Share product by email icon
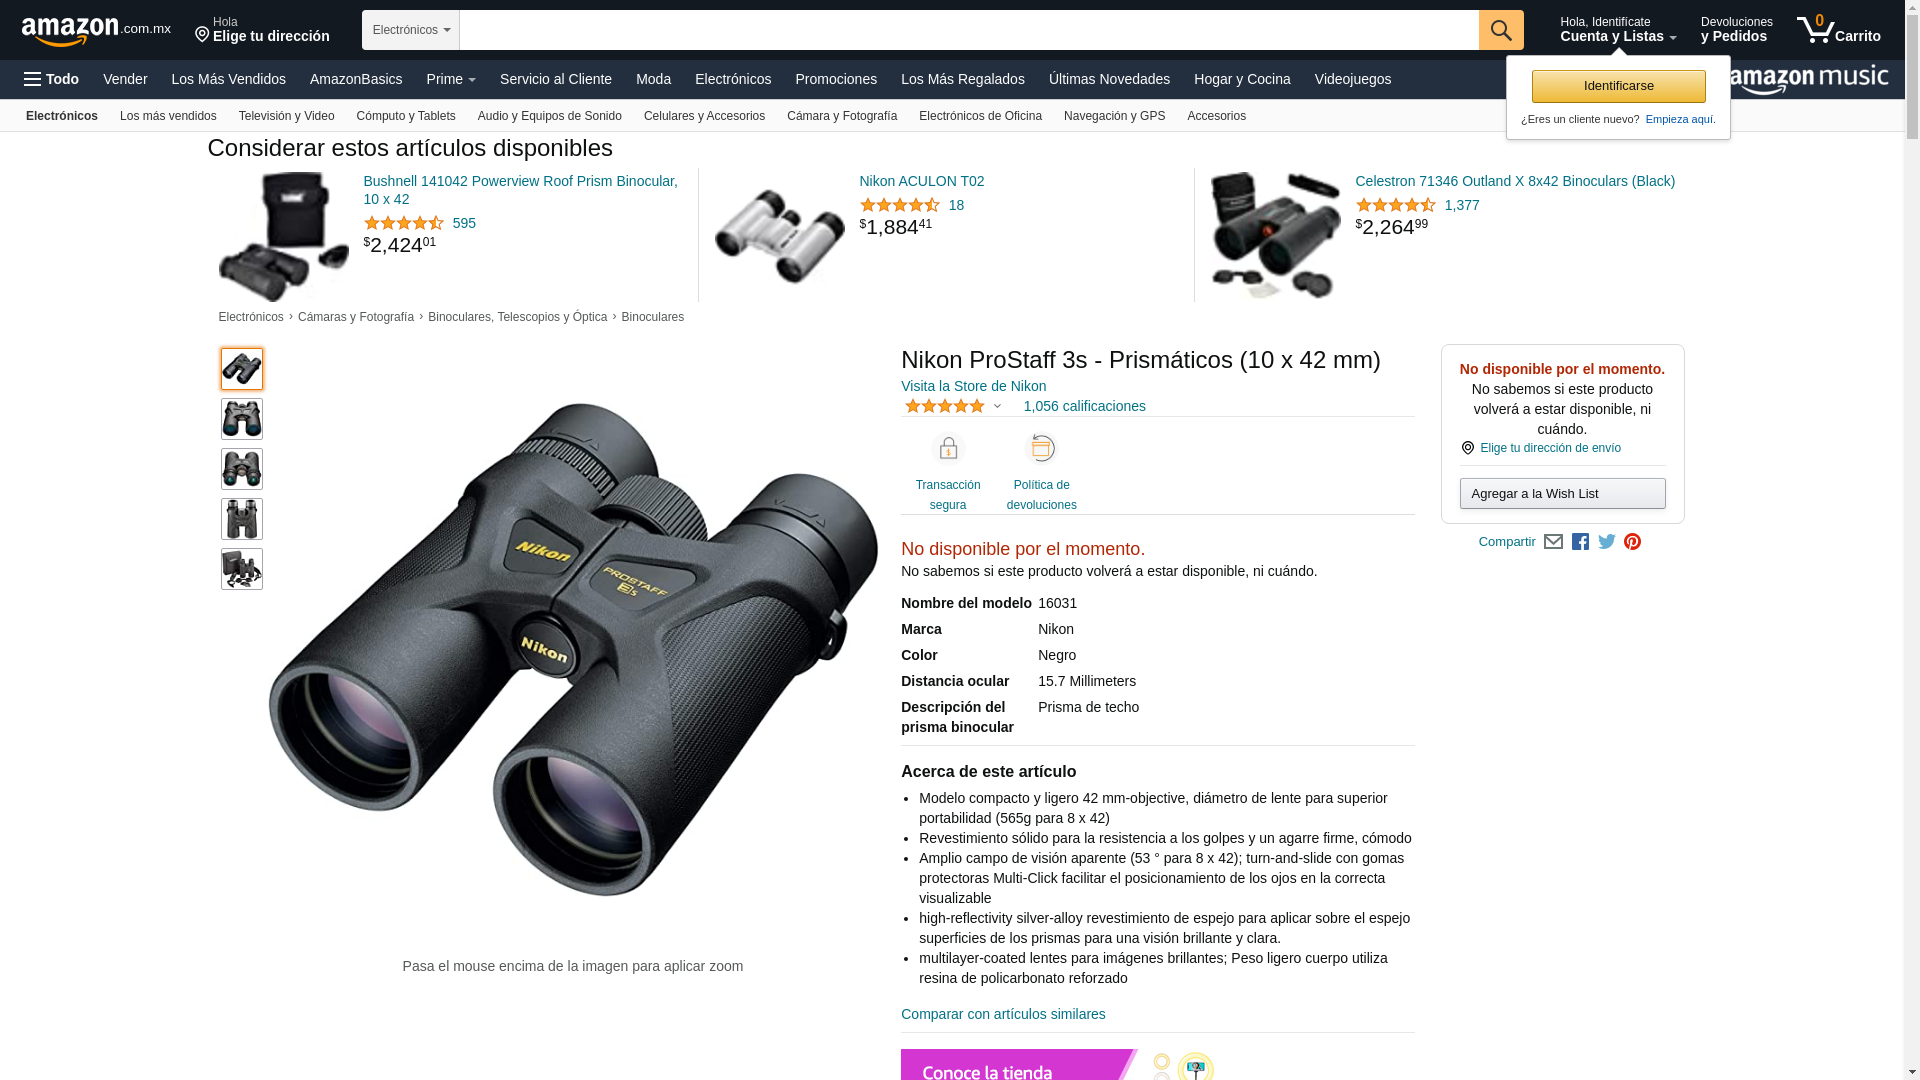 click(x=1553, y=542)
